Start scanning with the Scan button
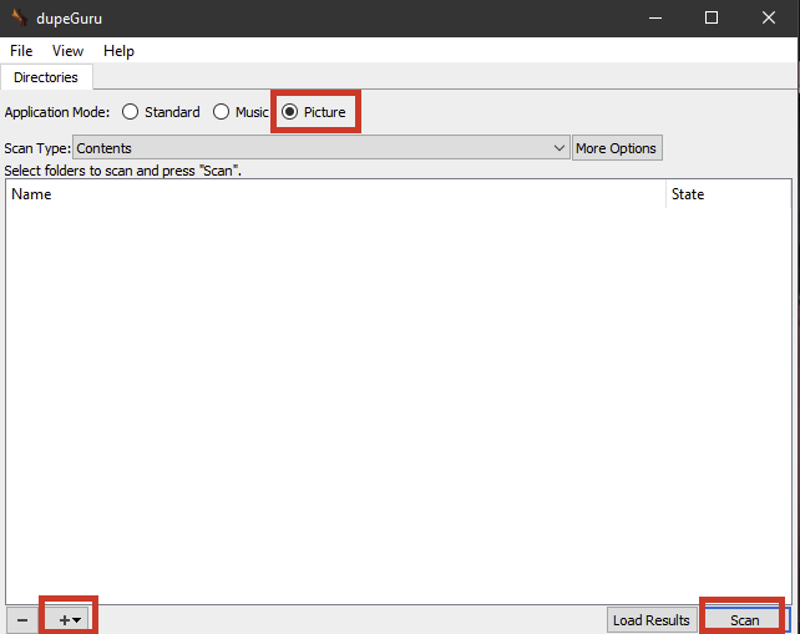 (x=744, y=620)
